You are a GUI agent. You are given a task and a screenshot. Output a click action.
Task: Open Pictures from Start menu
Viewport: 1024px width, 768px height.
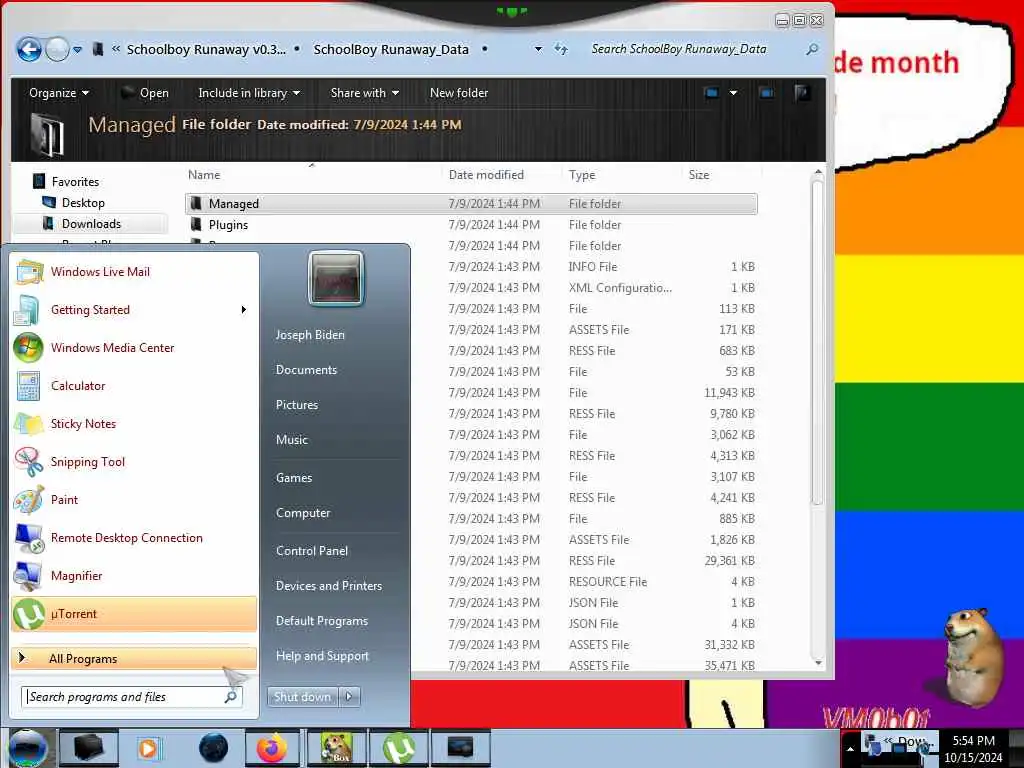click(297, 405)
